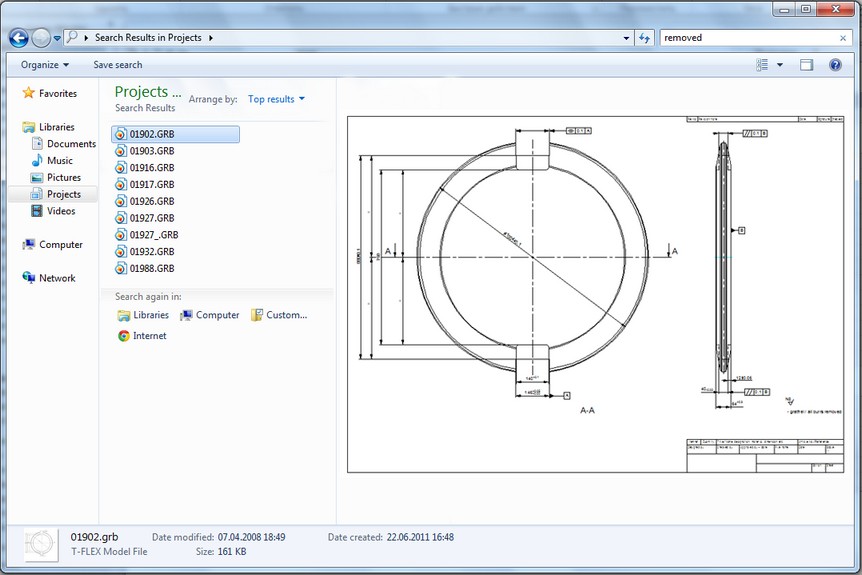Toggle the preview pane button
The width and height of the screenshot is (862, 575).
tap(806, 65)
